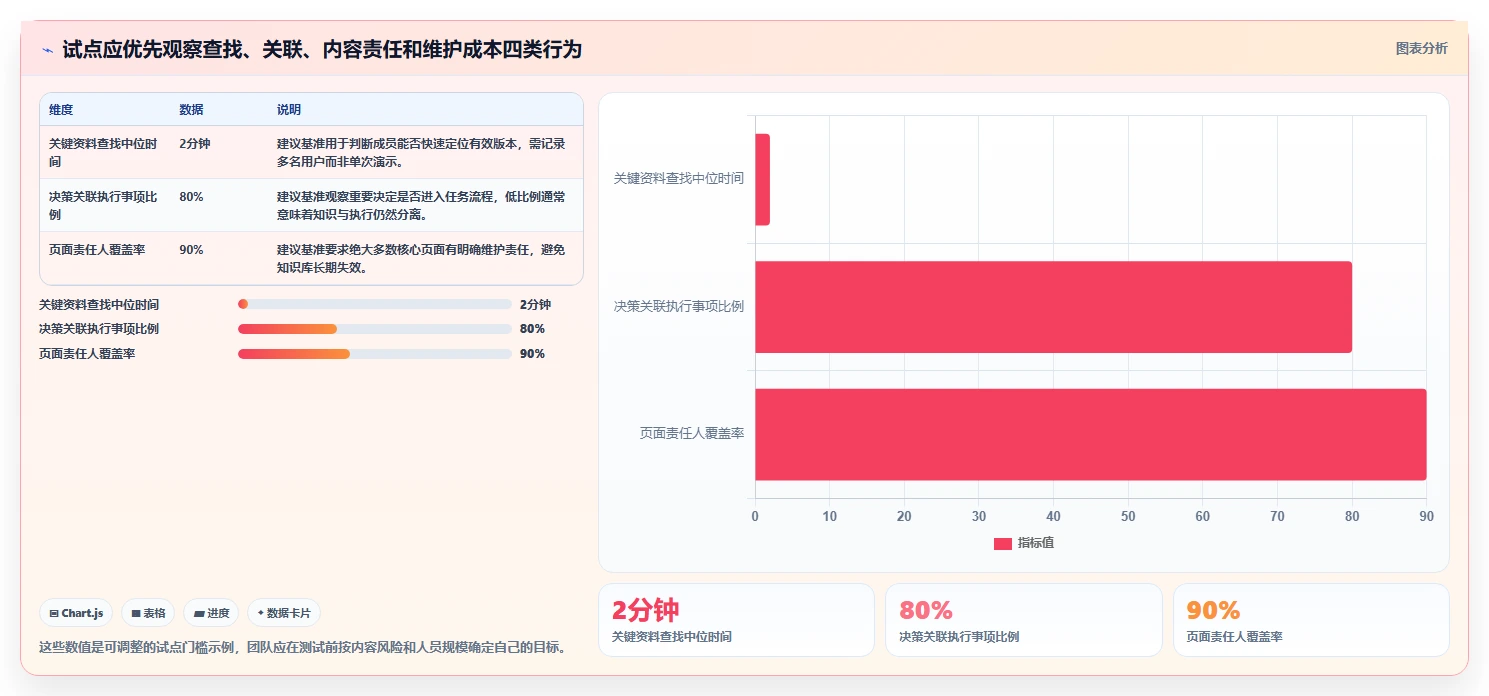Click the page title 试点应优先观察查找…
1489x696 pixels.
click(322, 49)
